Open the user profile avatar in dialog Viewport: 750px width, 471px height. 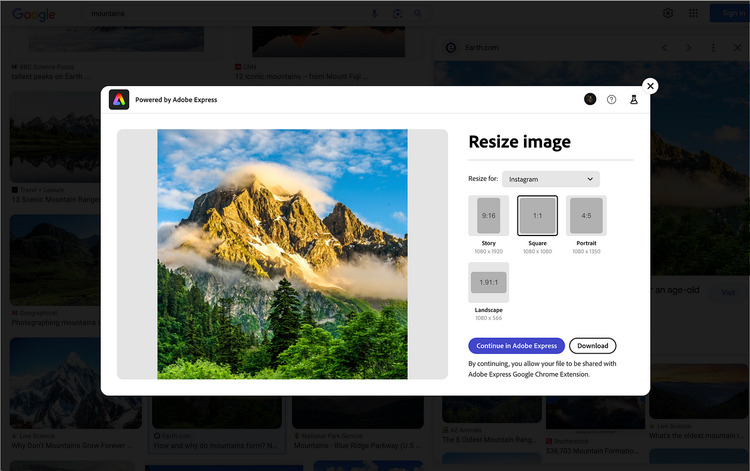click(x=590, y=99)
